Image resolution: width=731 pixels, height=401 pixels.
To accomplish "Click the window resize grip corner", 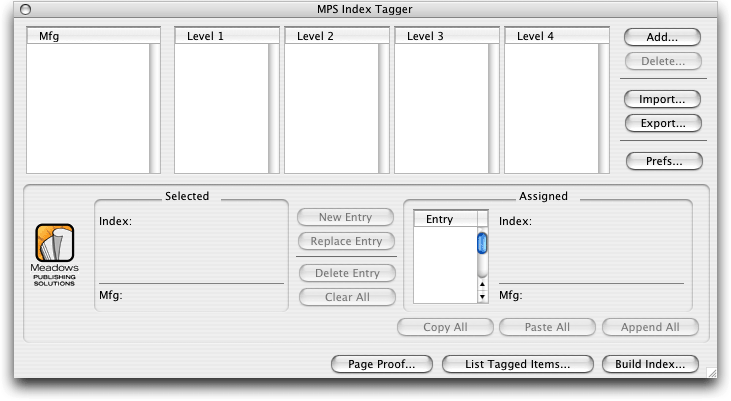I will pos(712,373).
